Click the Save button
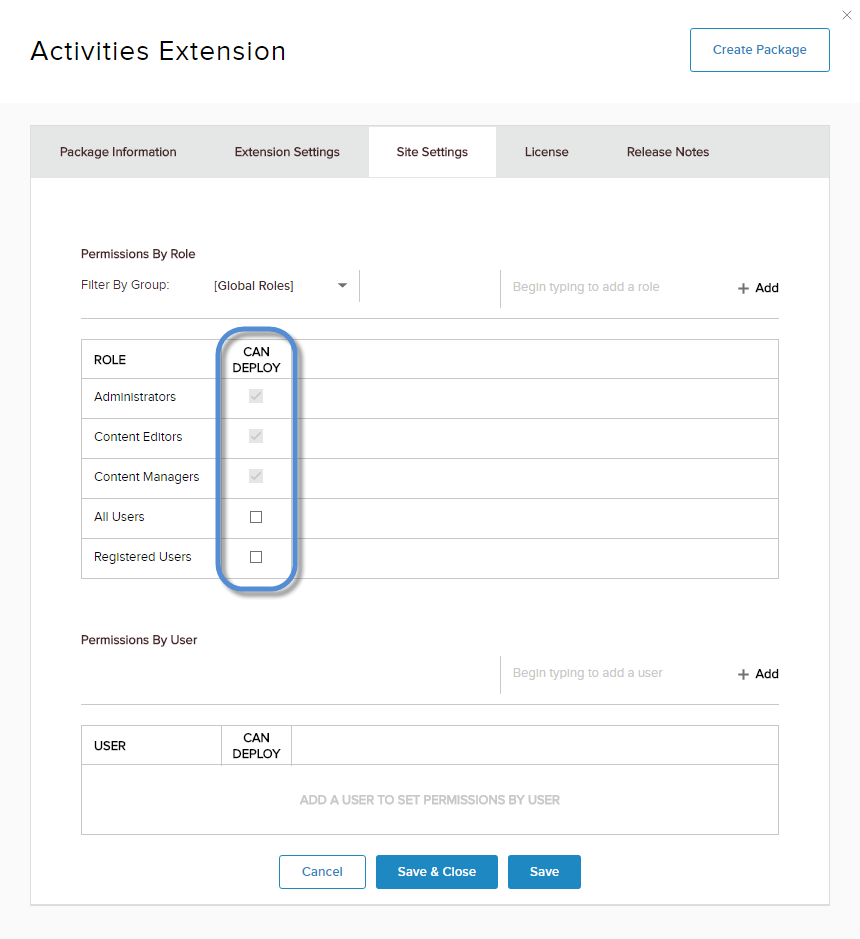860x939 pixels. pos(544,872)
